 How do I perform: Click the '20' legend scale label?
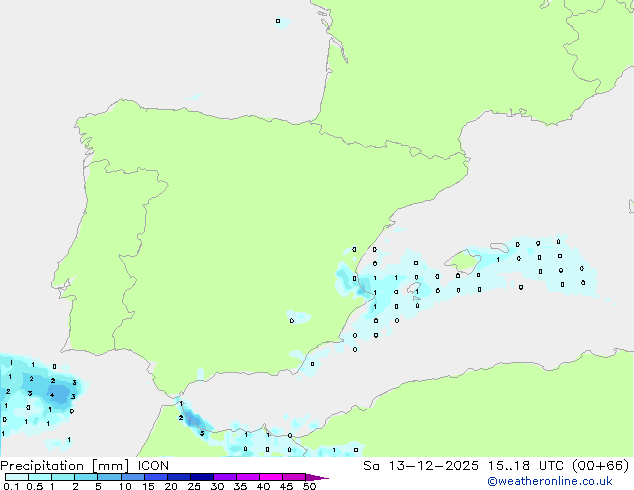tap(171, 486)
